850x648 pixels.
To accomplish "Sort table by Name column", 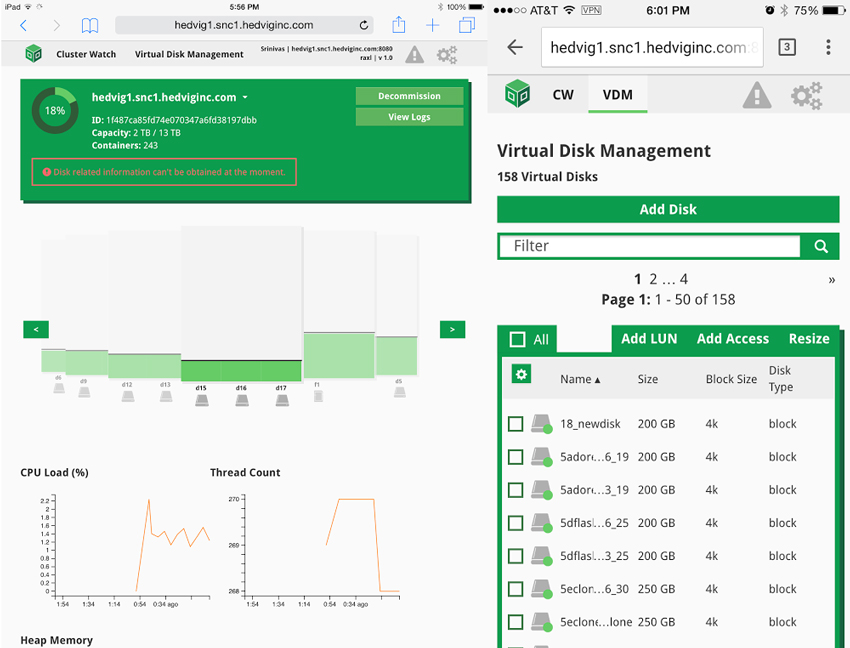I will point(580,379).
